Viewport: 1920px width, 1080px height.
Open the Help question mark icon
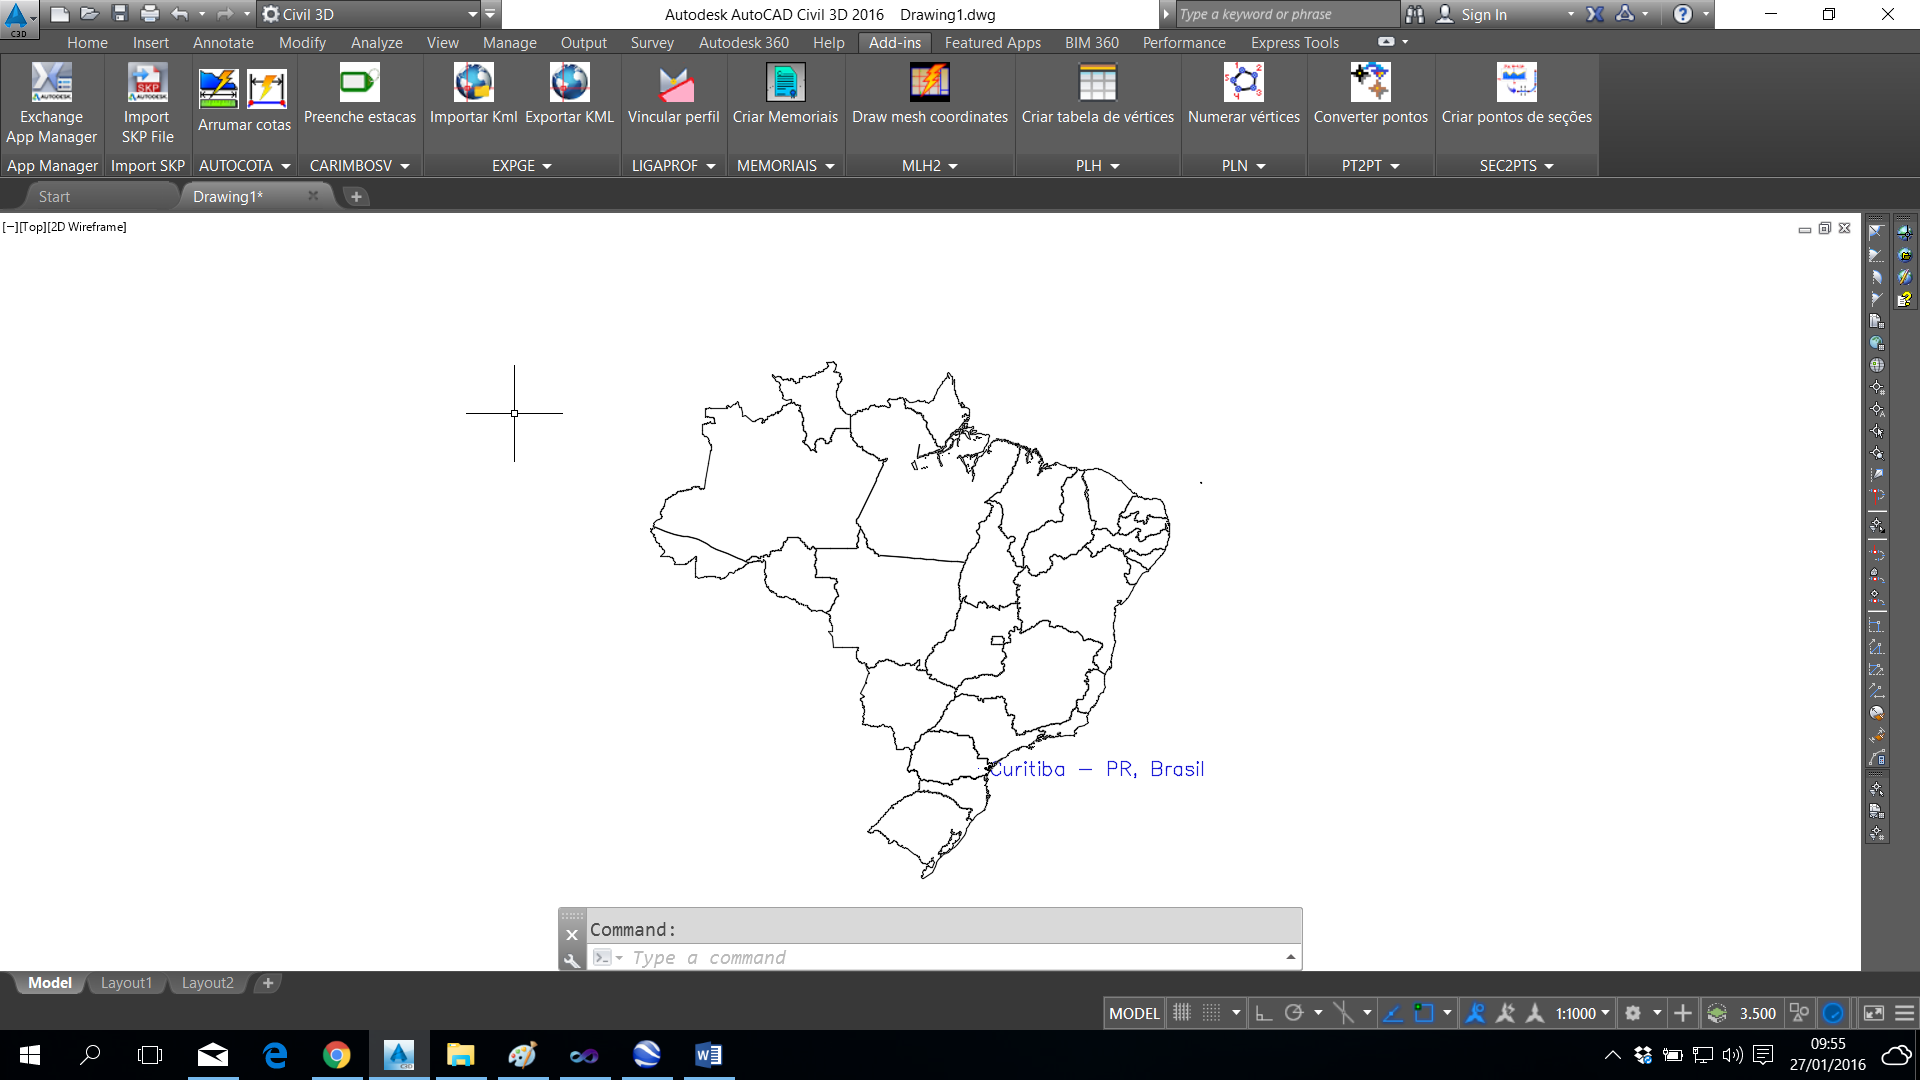click(1683, 14)
